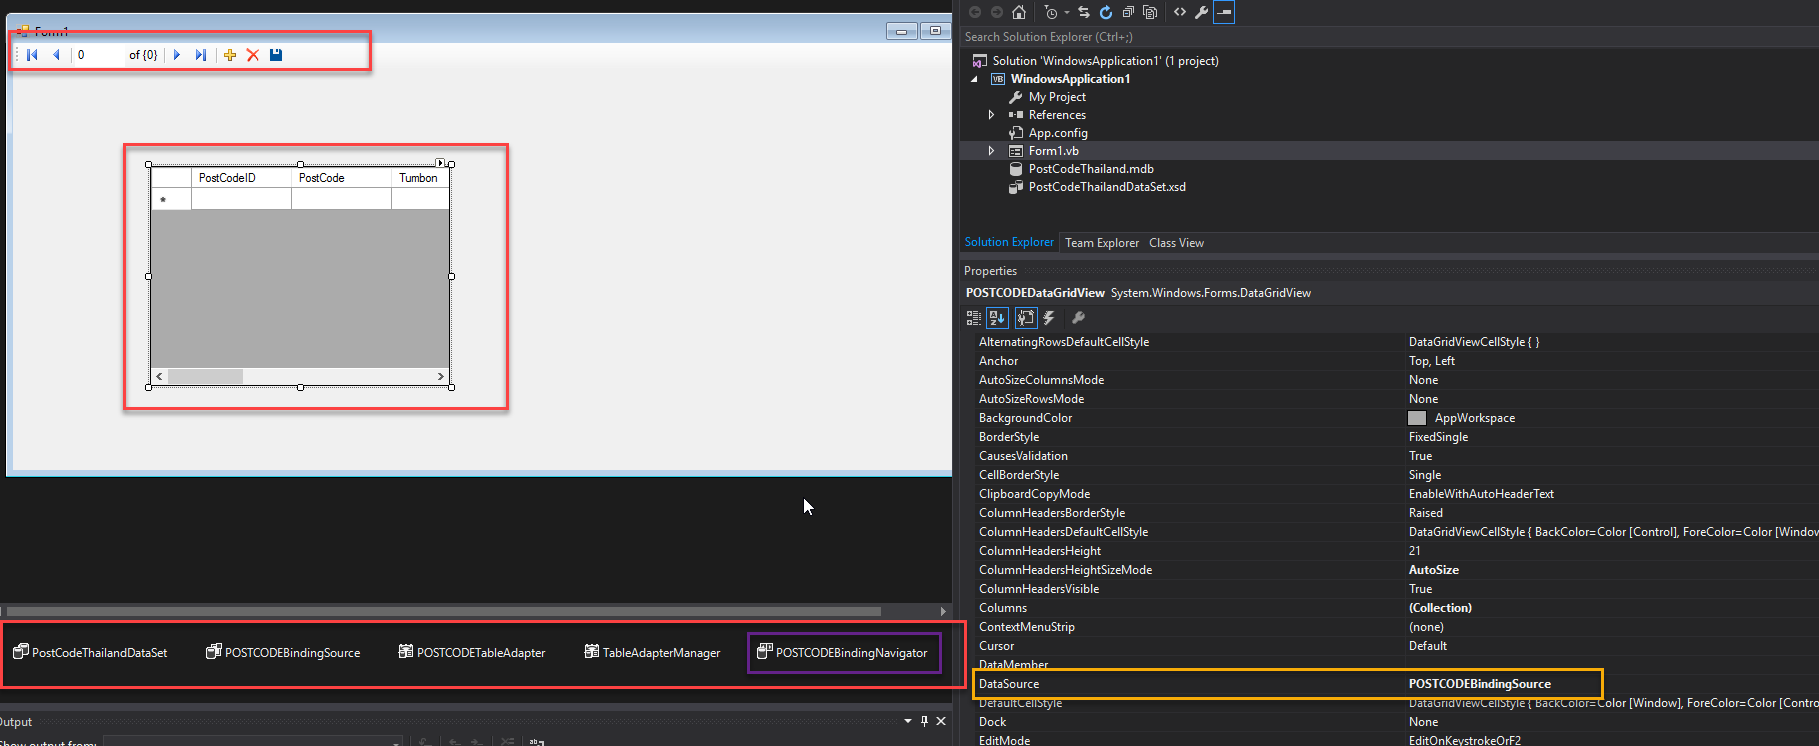The image size is (1819, 746).
Task: Click the BorderStyle FixedSingle value
Action: [1438, 437]
